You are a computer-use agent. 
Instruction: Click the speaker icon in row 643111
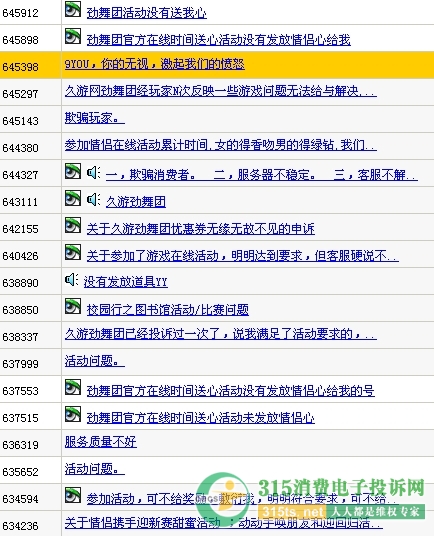[x=93, y=199]
